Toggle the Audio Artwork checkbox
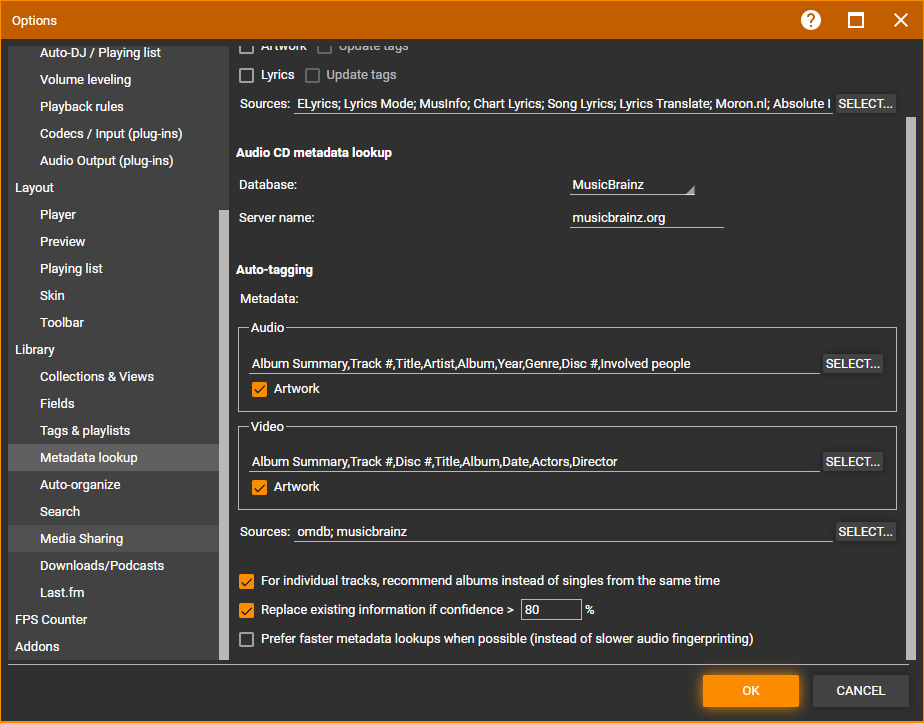The height and width of the screenshot is (723, 924). (260, 389)
